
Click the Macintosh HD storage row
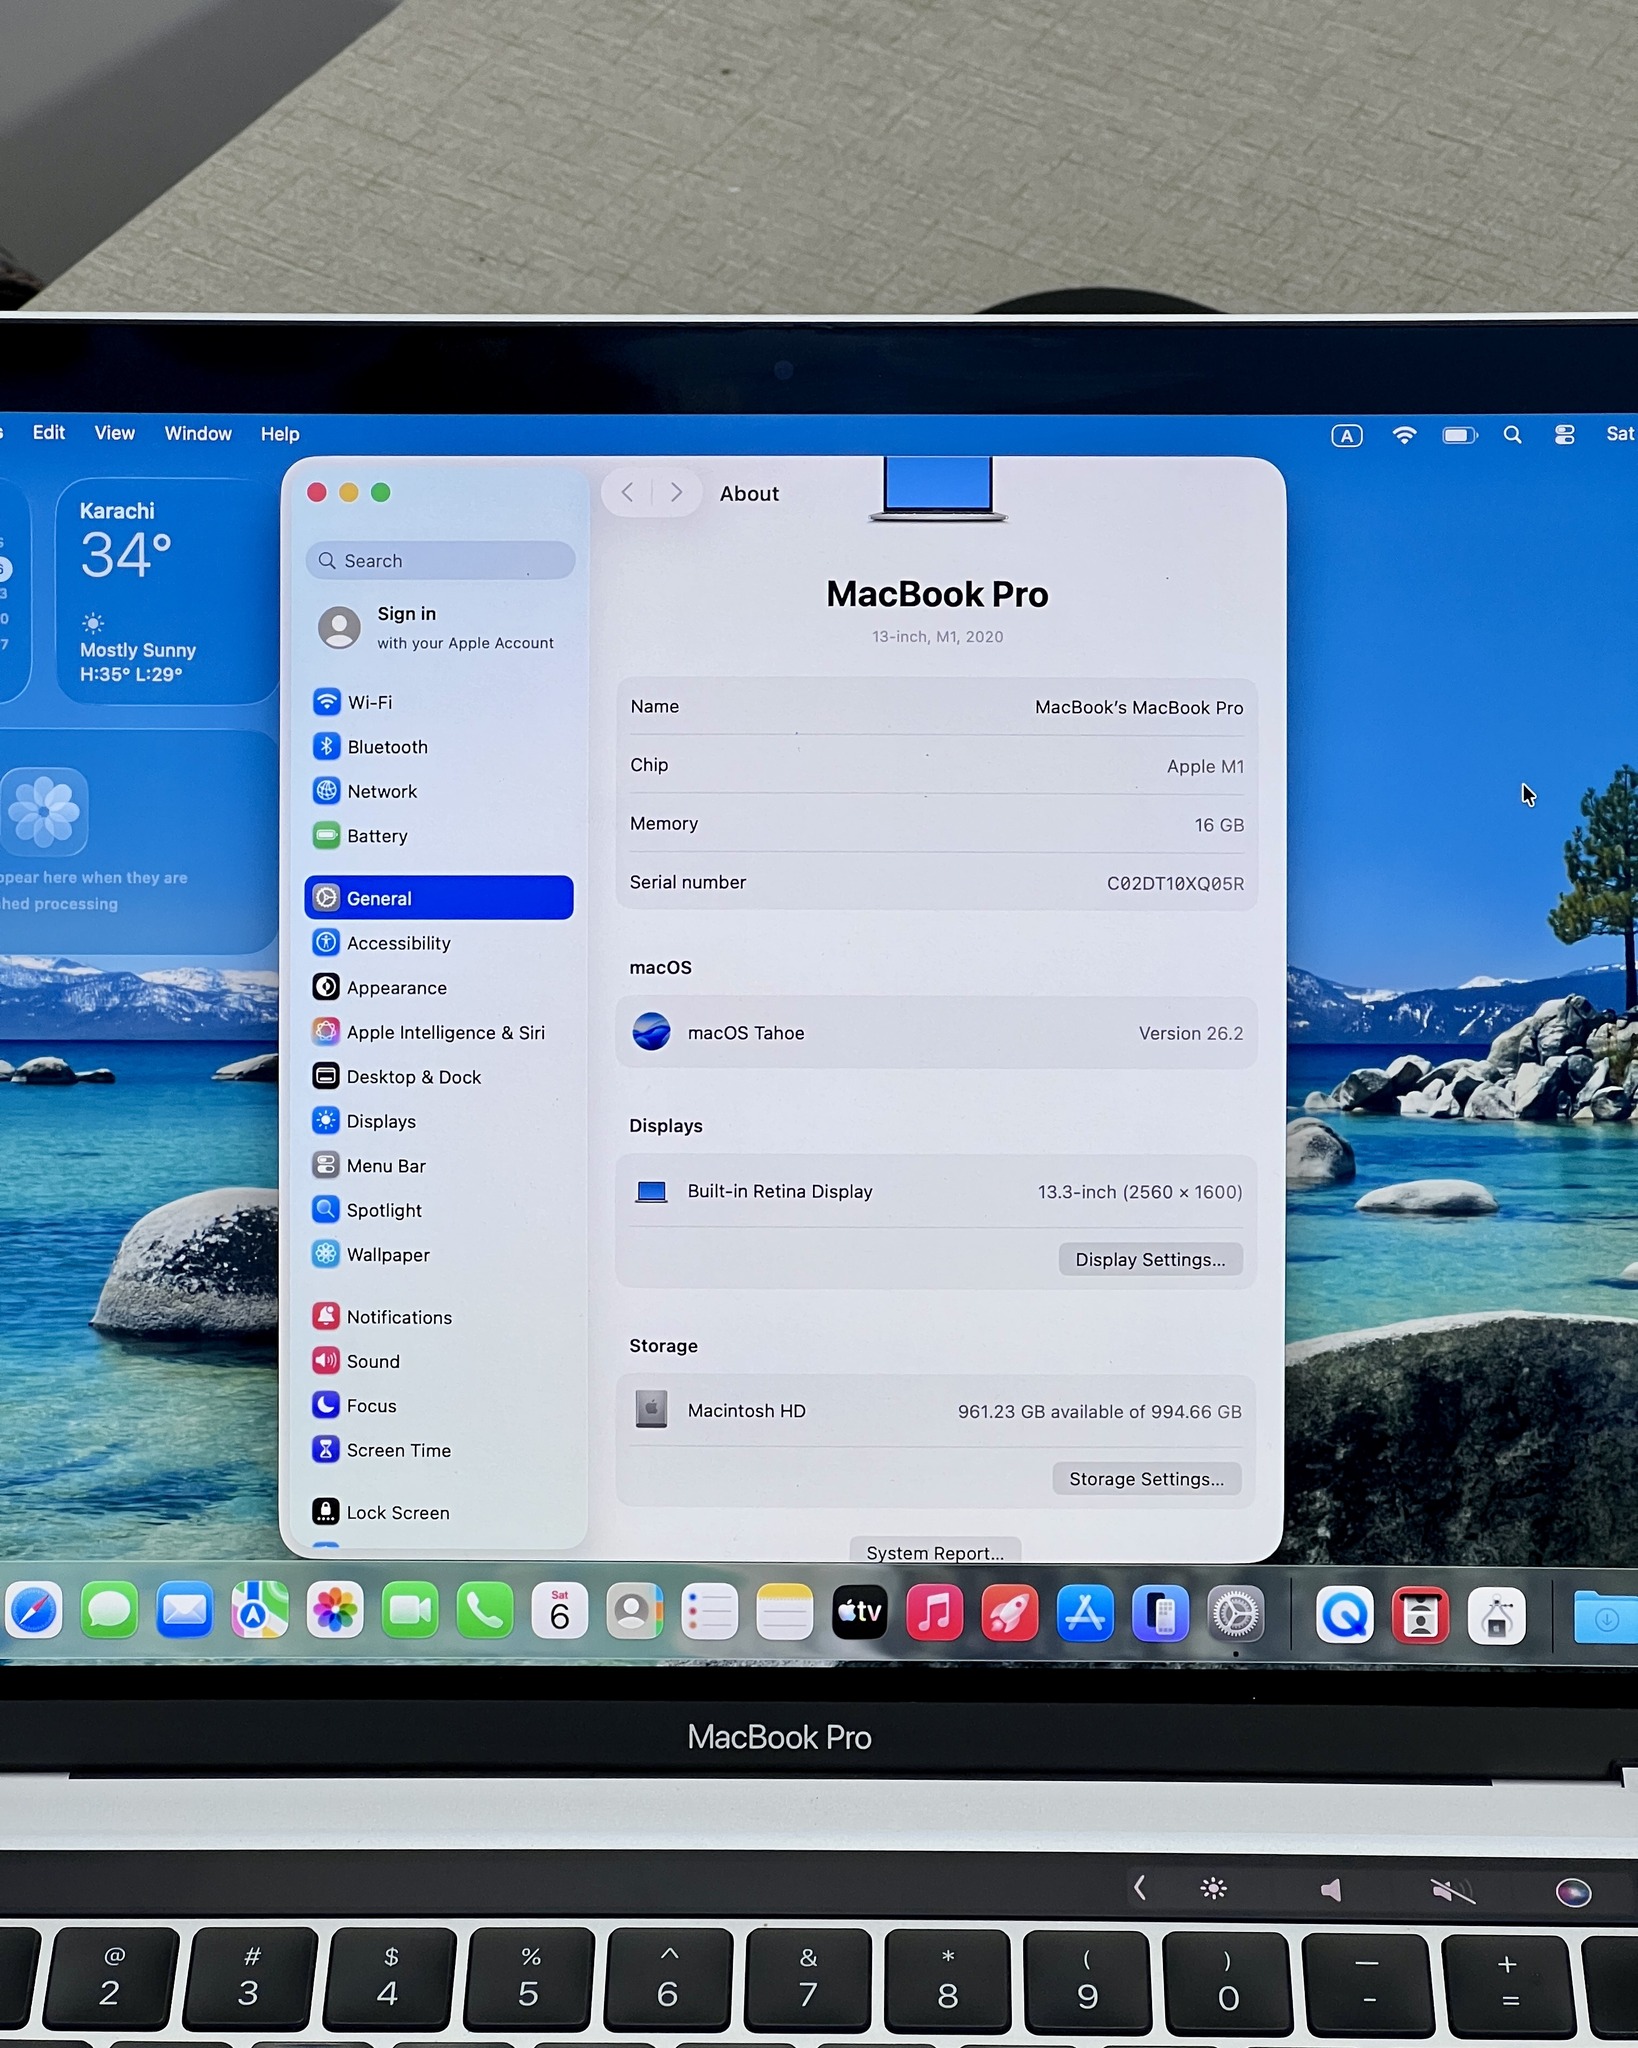pos(936,1411)
